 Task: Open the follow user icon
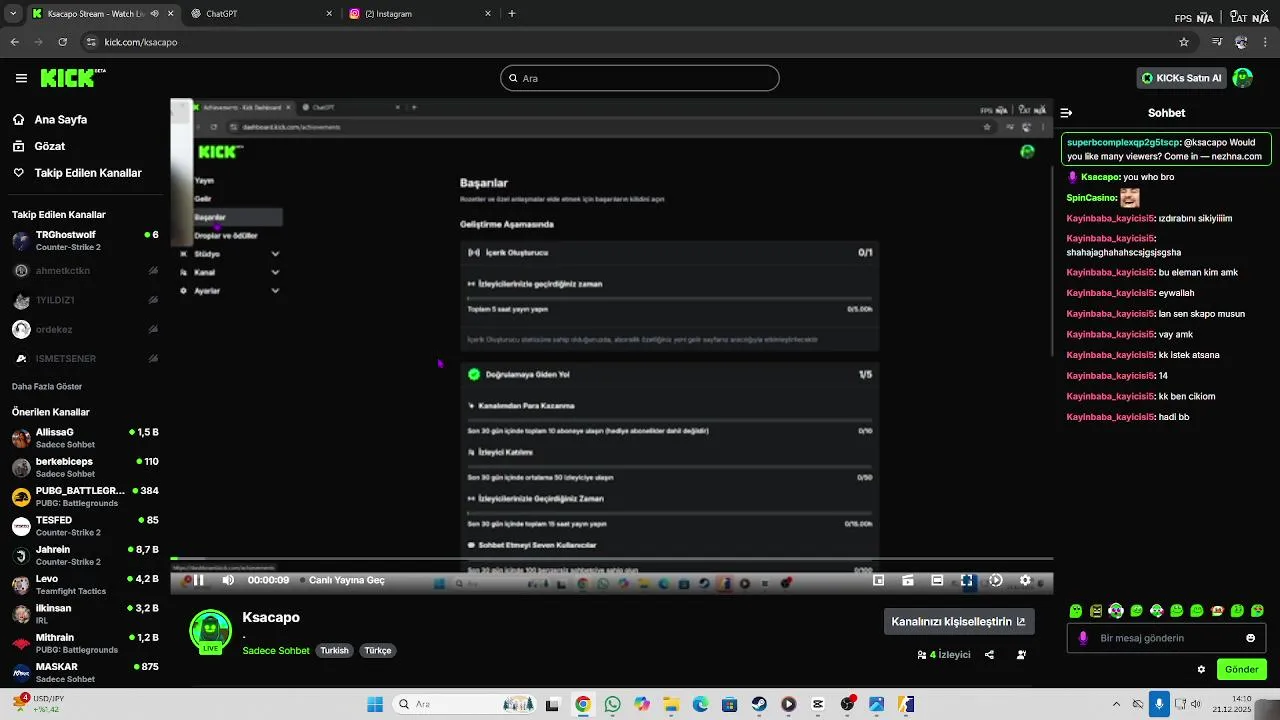pos(1021,655)
